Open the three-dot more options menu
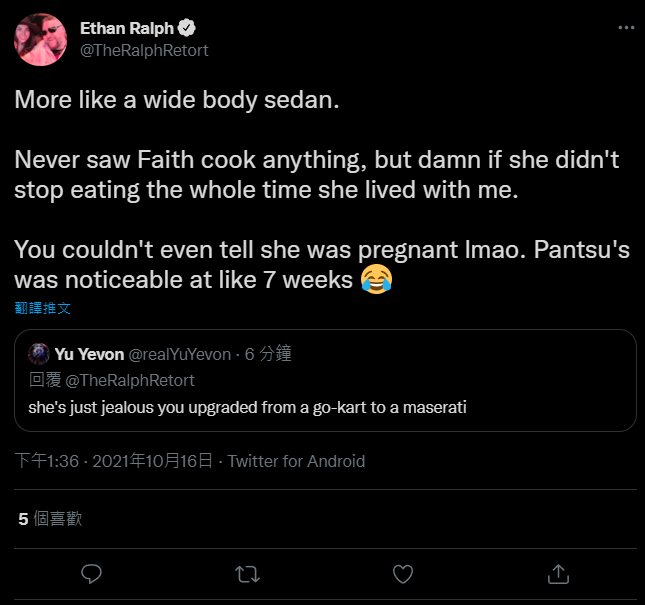The width and height of the screenshot is (645, 605). coord(626,28)
